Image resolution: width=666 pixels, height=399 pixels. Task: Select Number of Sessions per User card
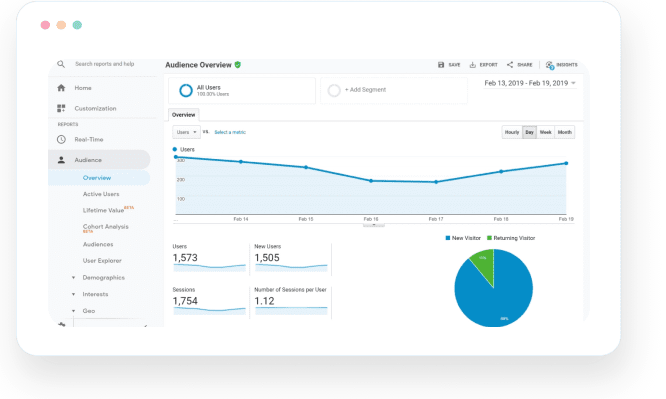point(291,302)
